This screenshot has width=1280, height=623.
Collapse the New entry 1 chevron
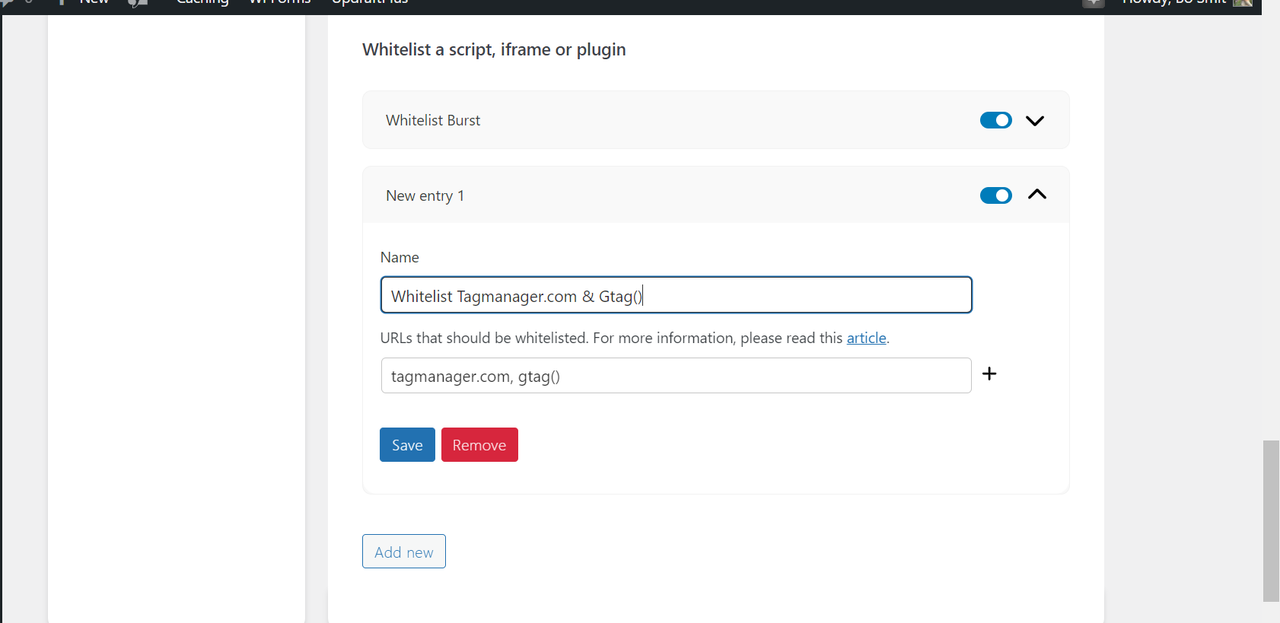1037,195
